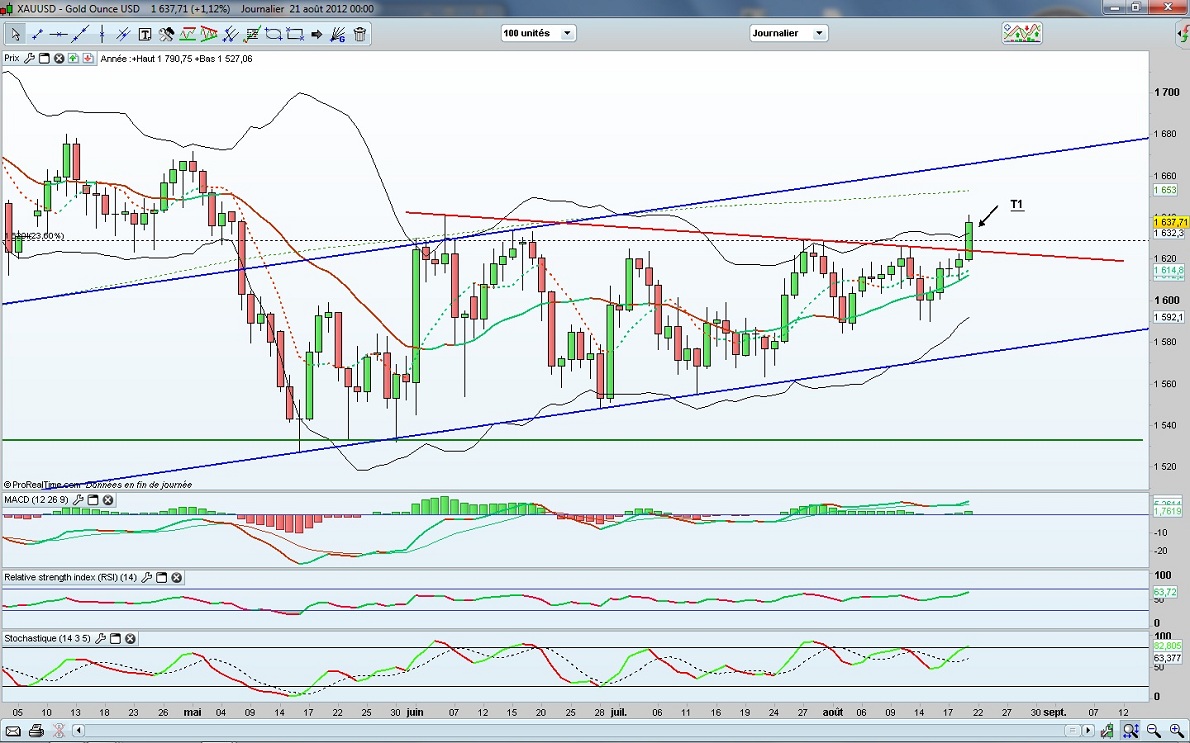Open RSI indicator settings wrench

click(x=146, y=577)
